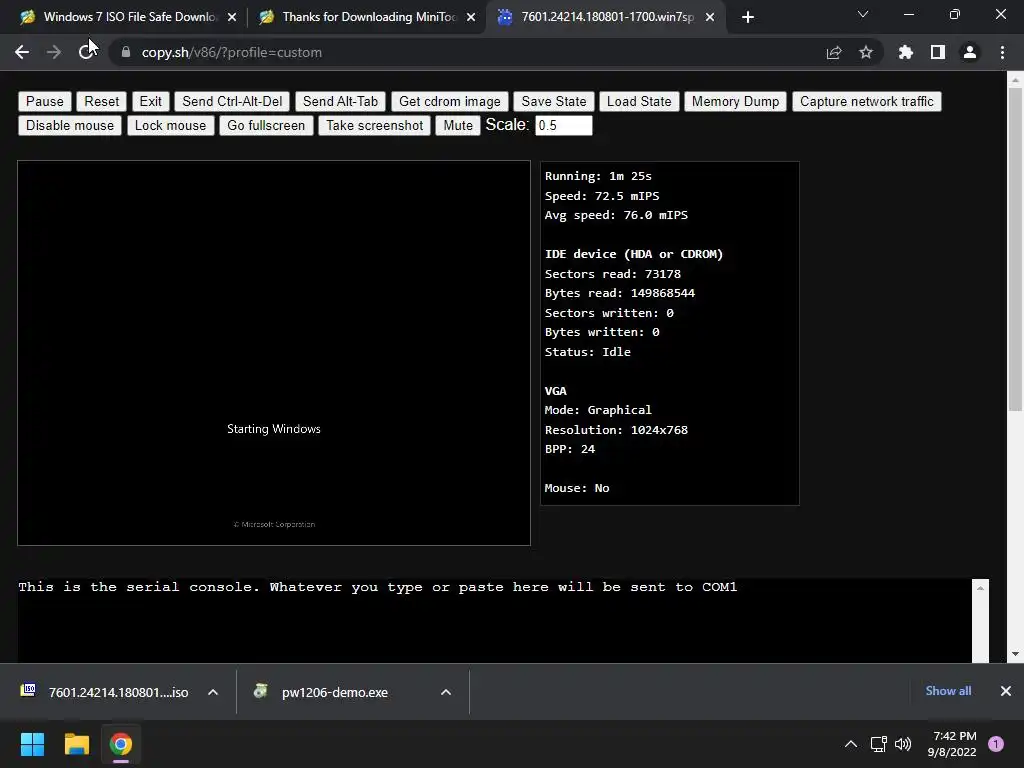Screen dimensions: 1024x768
Task: Open network settings tray icon
Action: tap(878, 744)
